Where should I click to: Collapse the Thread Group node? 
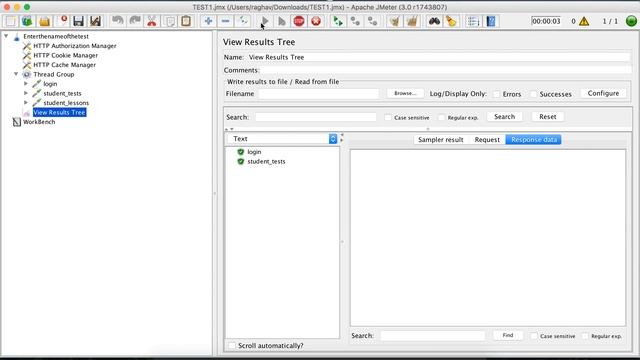(16, 74)
